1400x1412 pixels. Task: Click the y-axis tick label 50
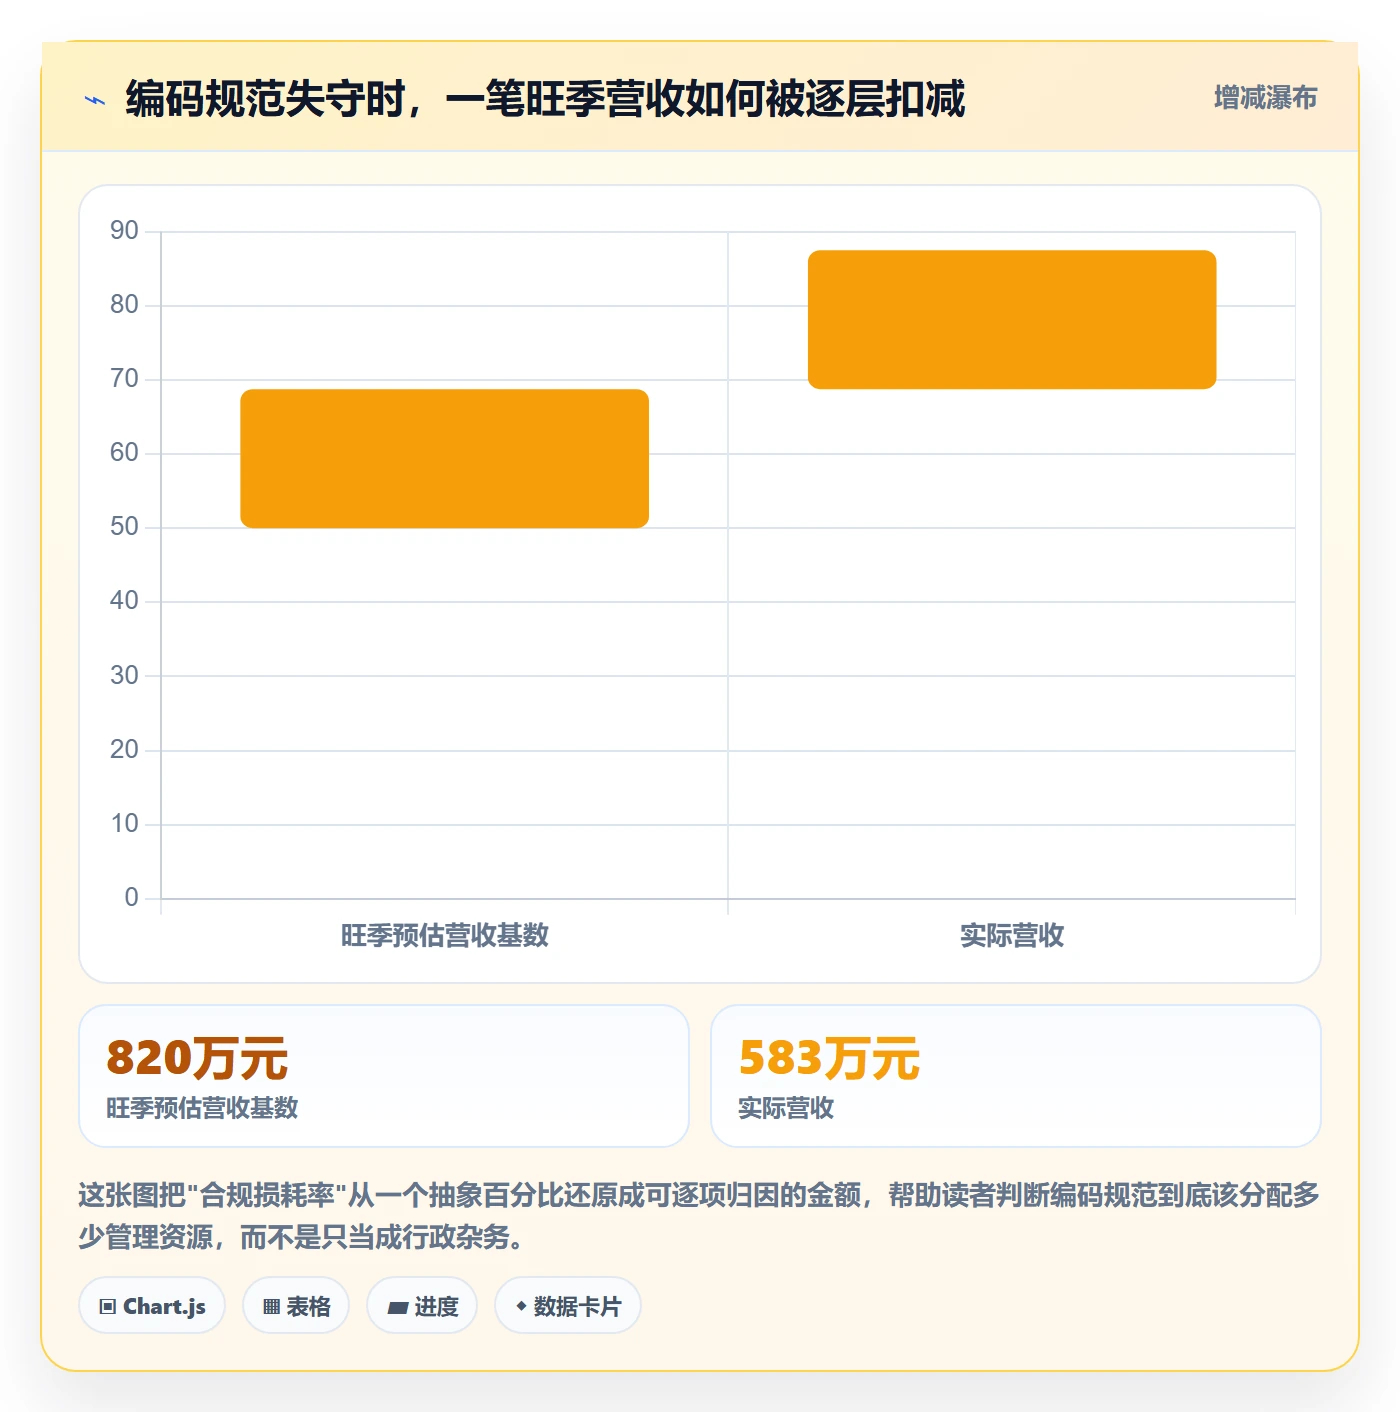(124, 527)
